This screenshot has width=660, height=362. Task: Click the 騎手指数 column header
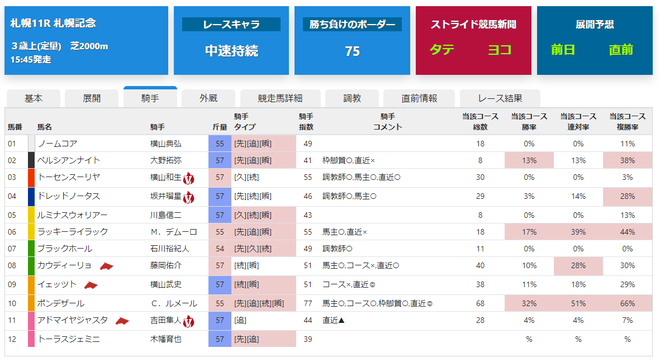(306, 122)
